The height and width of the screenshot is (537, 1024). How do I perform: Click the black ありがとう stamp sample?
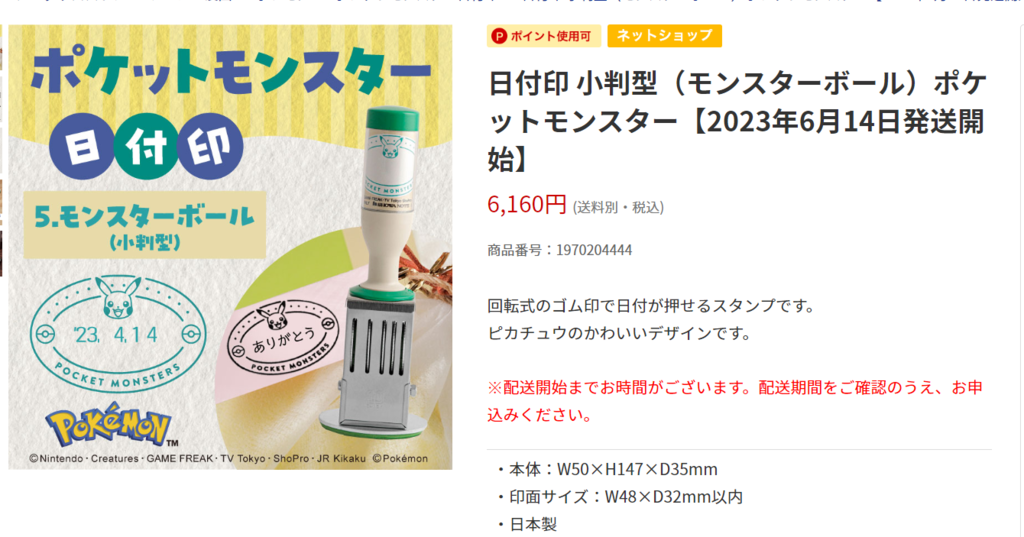pyautogui.click(x=284, y=338)
